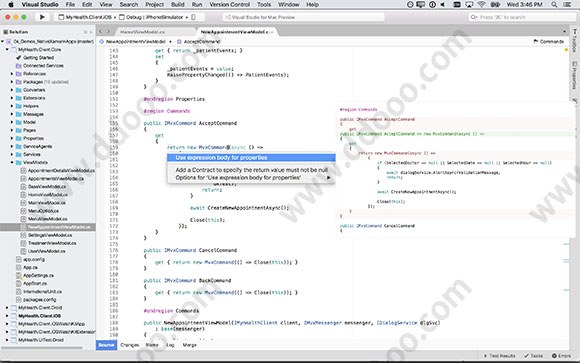Switch to the Merge bottom tab

[190, 345]
